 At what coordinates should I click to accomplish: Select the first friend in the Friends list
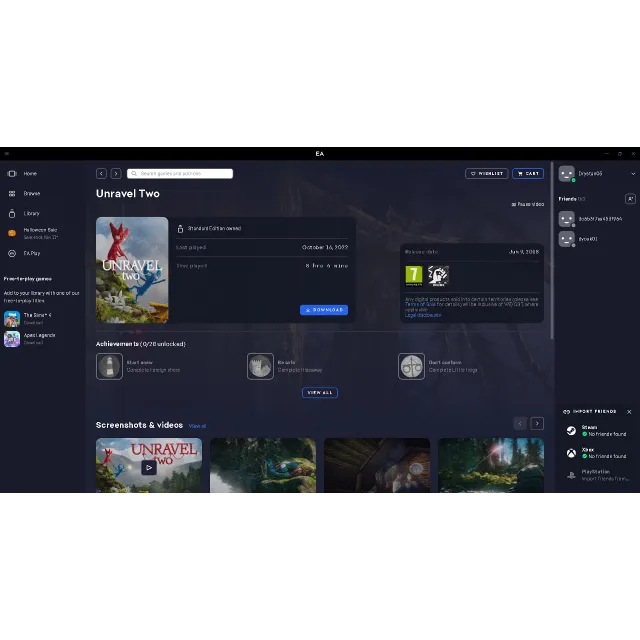coord(590,219)
